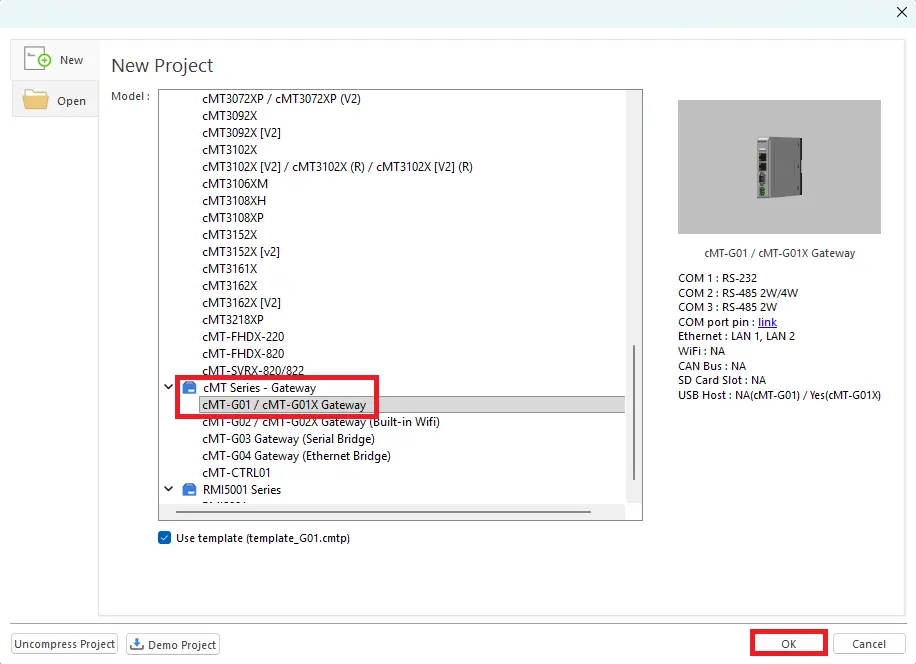916x664 pixels.
Task: Click the Open folder icon in sidebar
Action: [36, 100]
